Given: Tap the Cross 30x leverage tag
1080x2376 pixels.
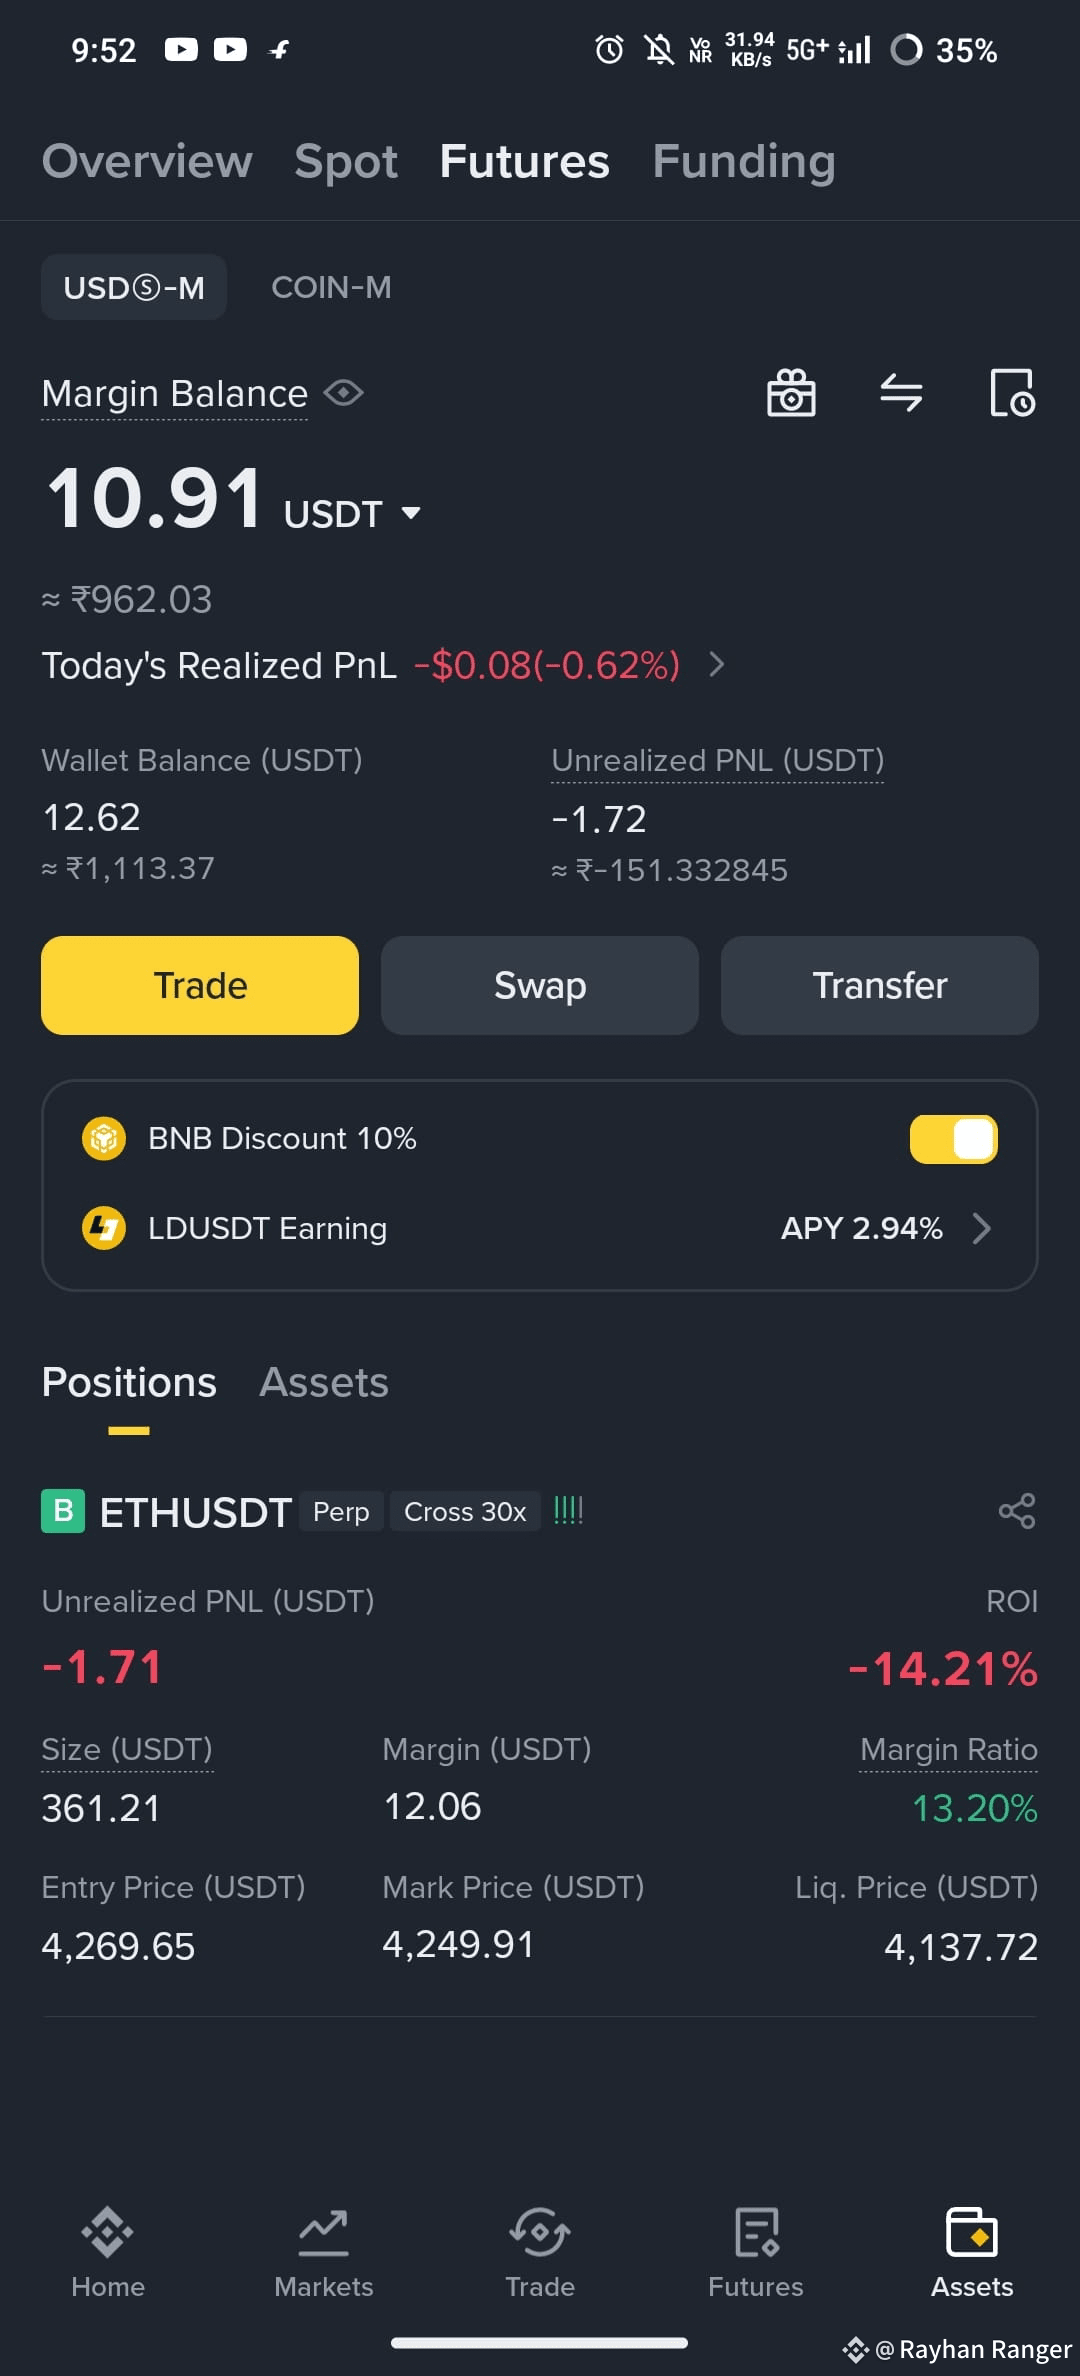Looking at the screenshot, I should (465, 1511).
